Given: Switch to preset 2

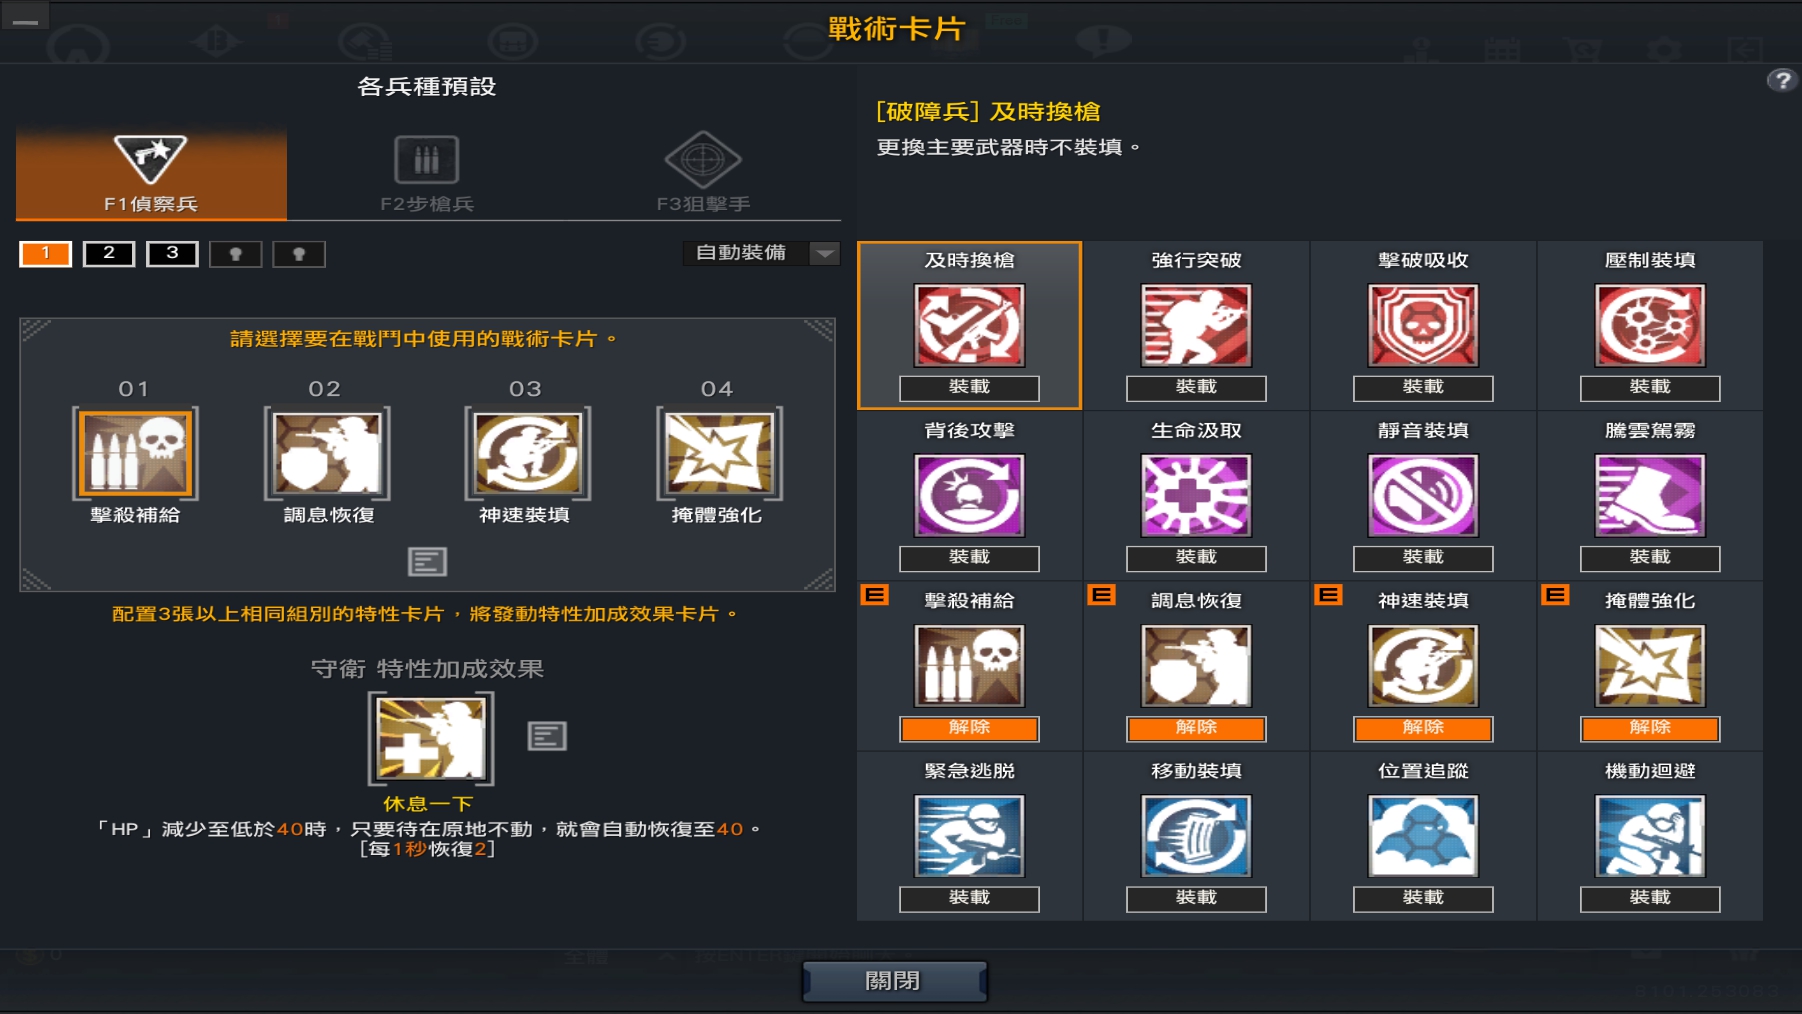Looking at the screenshot, I should (x=109, y=254).
